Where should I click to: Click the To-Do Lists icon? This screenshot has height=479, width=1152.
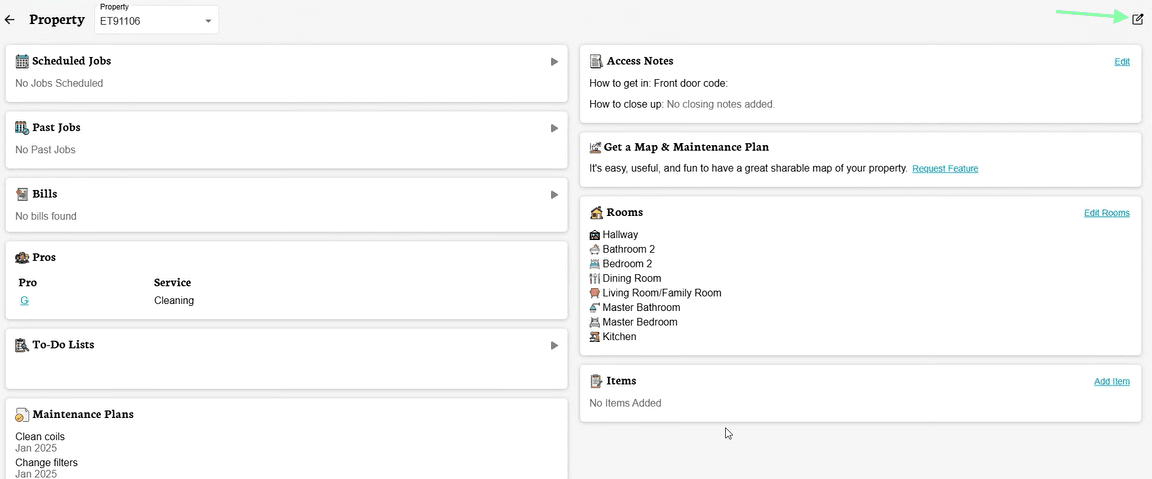pyautogui.click(x=22, y=345)
